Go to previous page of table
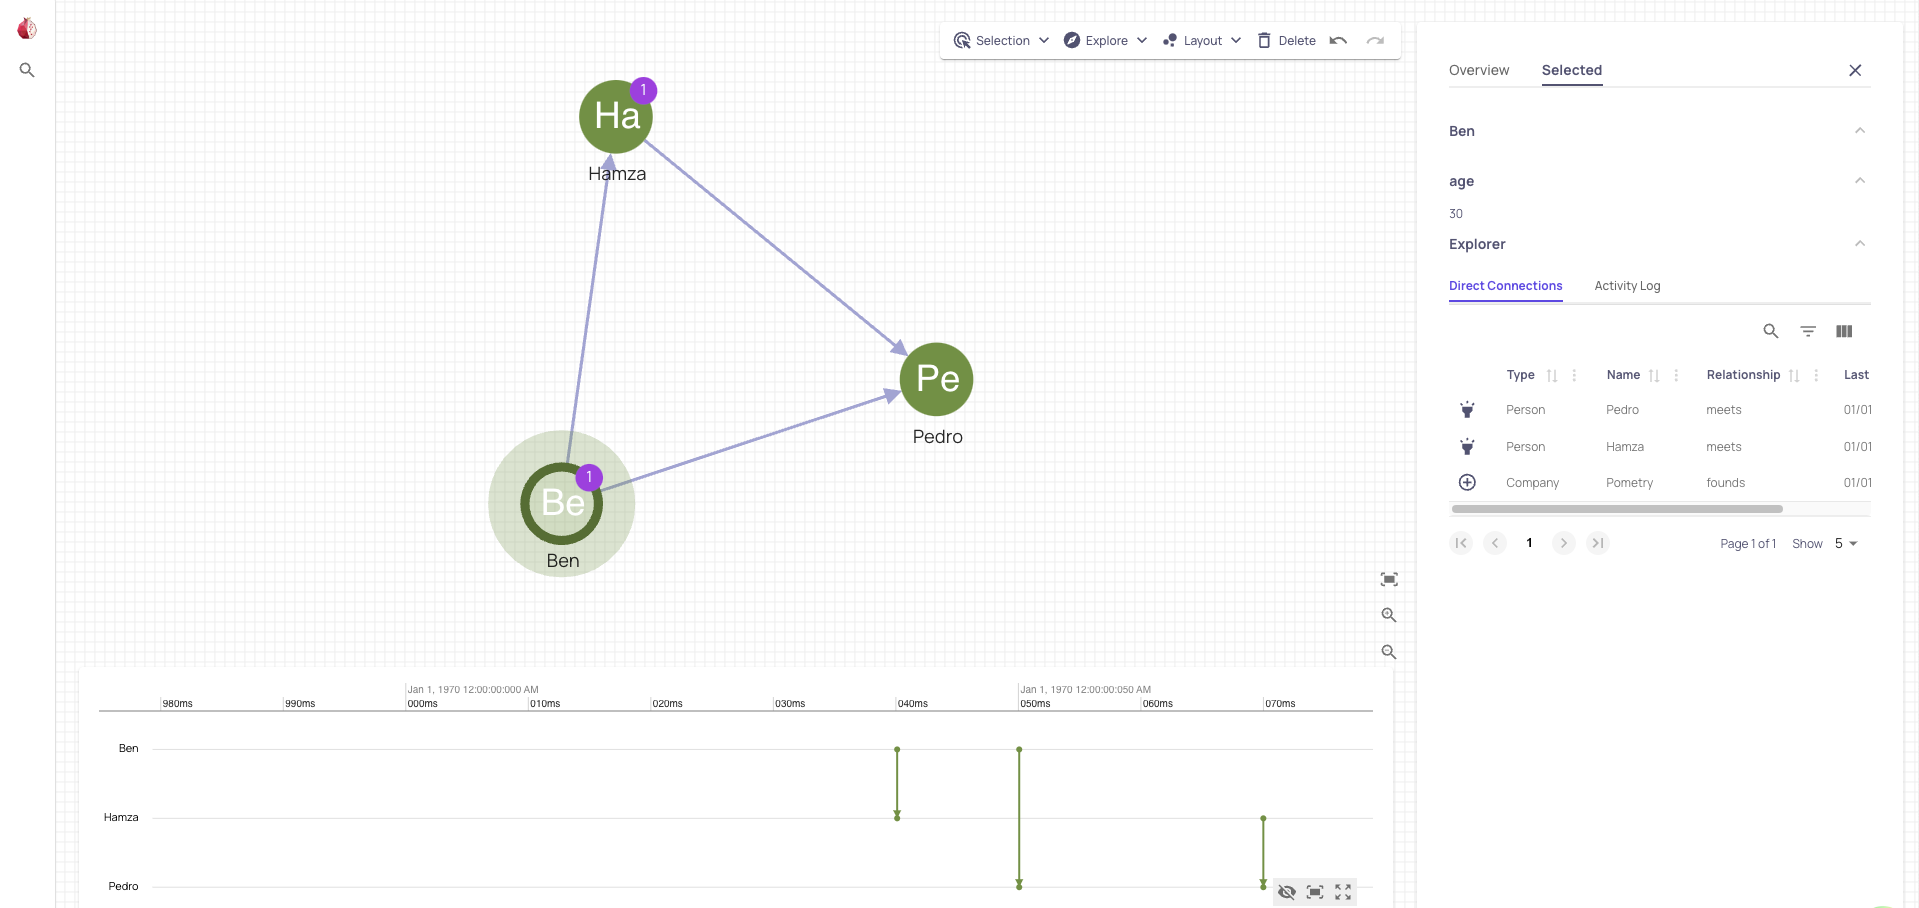Image resolution: width=1919 pixels, height=908 pixels. tap(1495, 543)
